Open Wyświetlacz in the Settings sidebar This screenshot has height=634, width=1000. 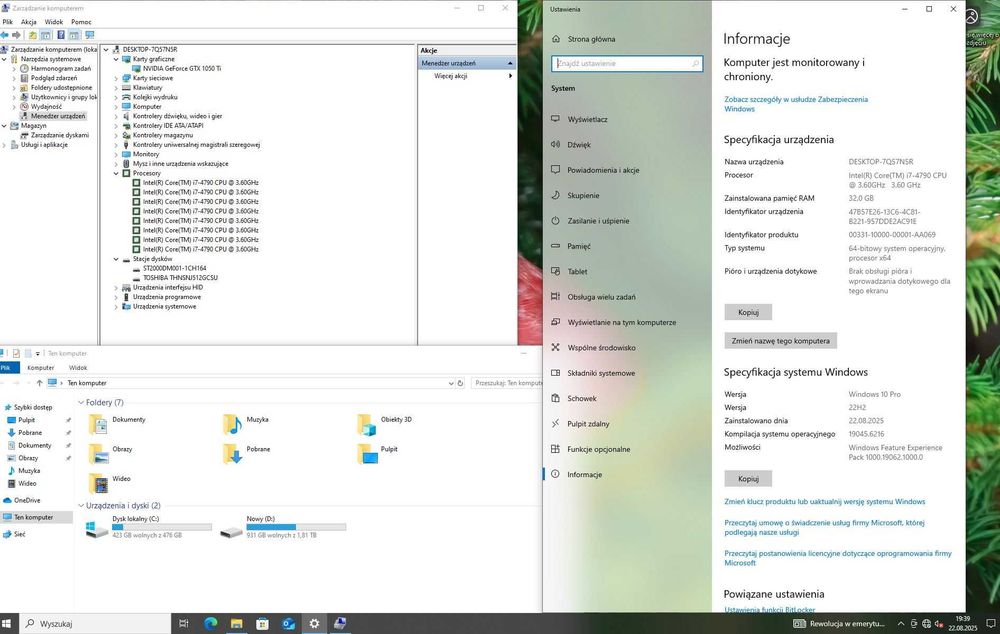587,119
